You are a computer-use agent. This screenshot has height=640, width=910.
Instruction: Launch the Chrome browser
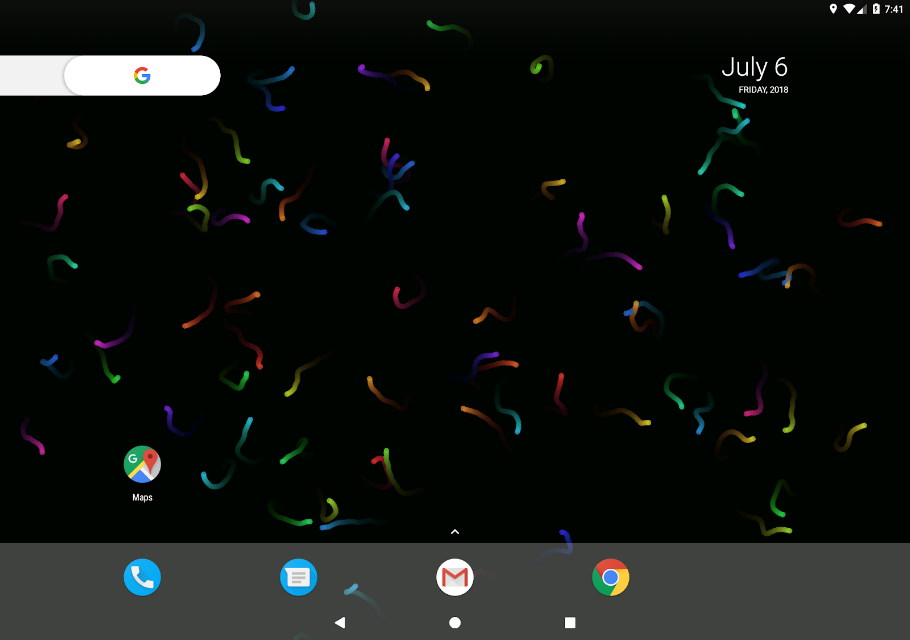611,577
